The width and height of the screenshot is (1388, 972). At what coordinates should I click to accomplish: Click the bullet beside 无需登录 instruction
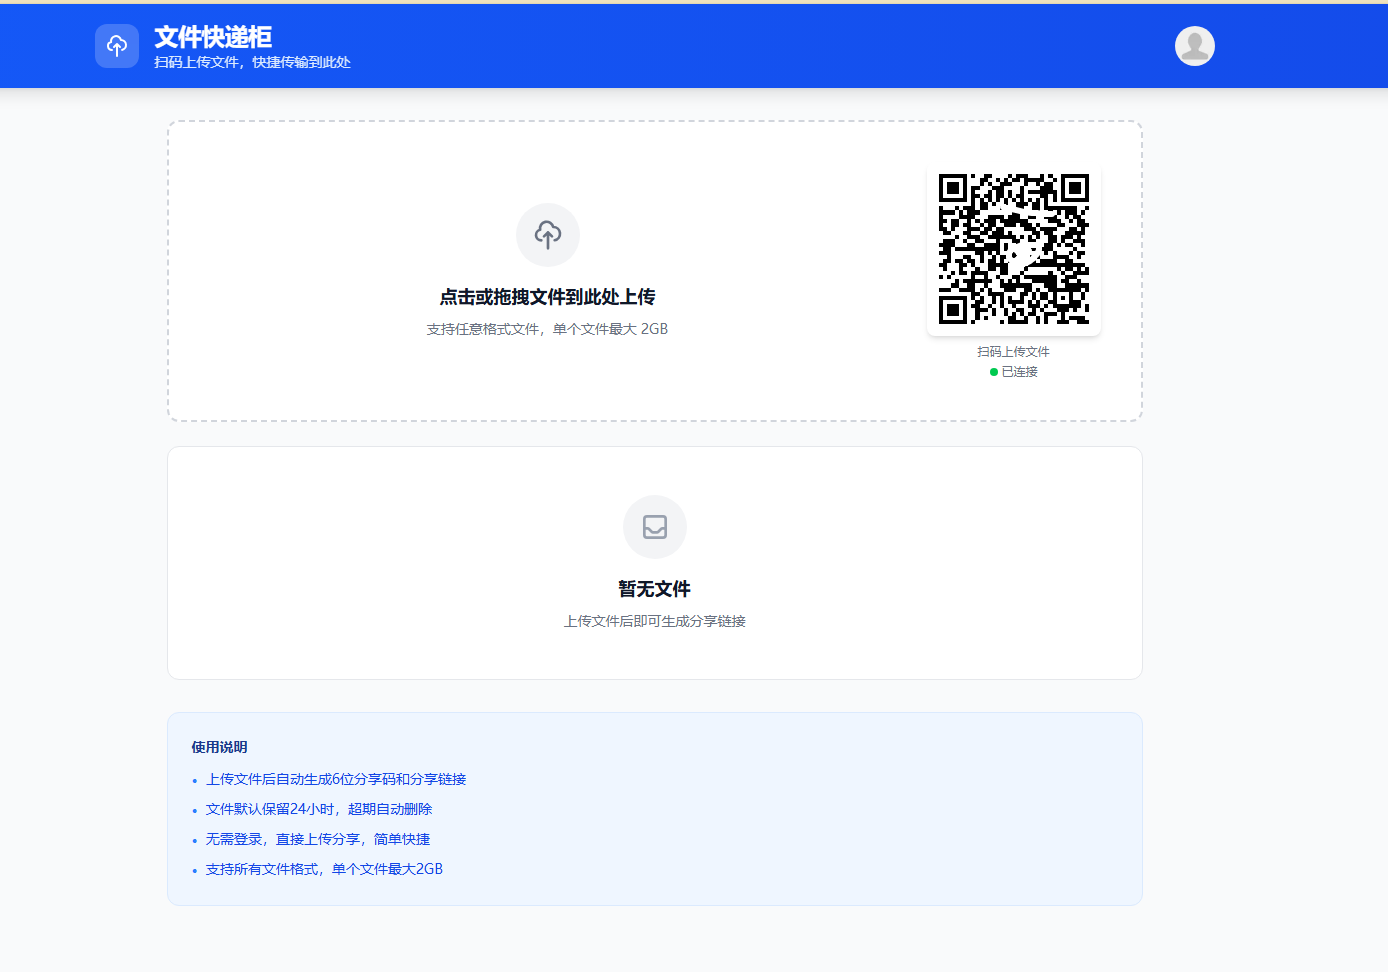coord(192,840)
